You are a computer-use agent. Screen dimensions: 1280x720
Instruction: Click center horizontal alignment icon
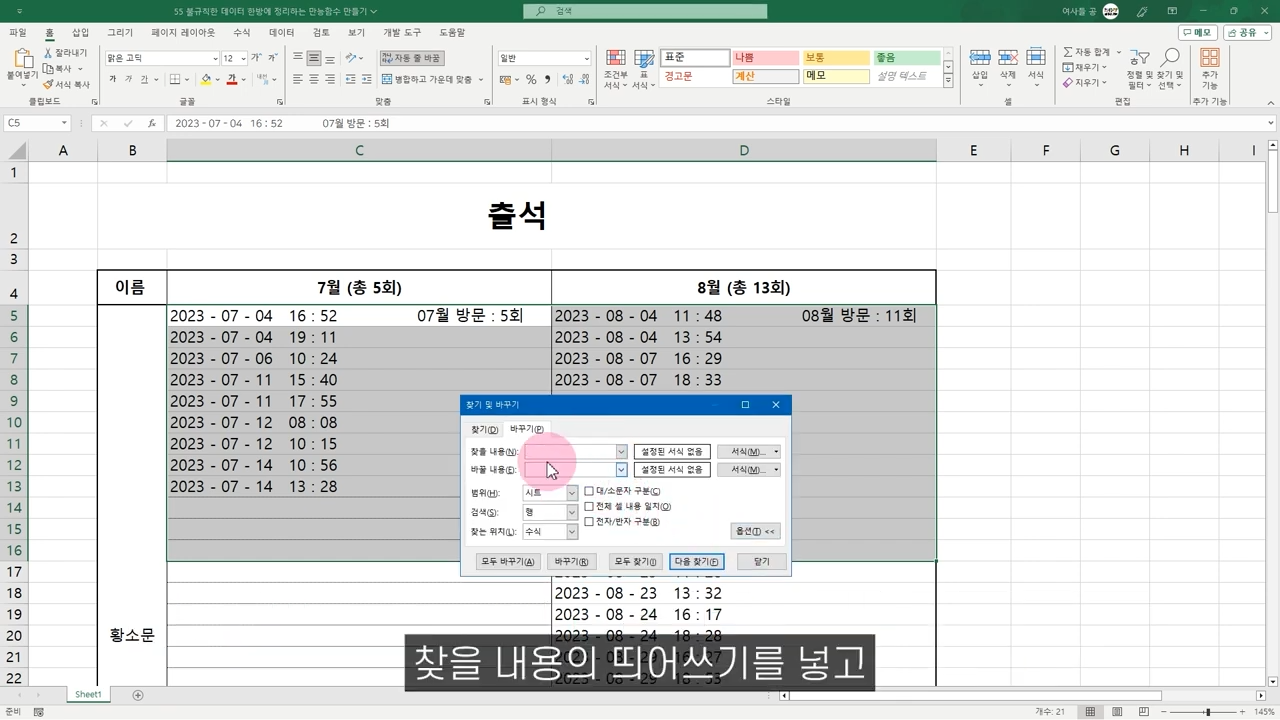tap(314, 80)
